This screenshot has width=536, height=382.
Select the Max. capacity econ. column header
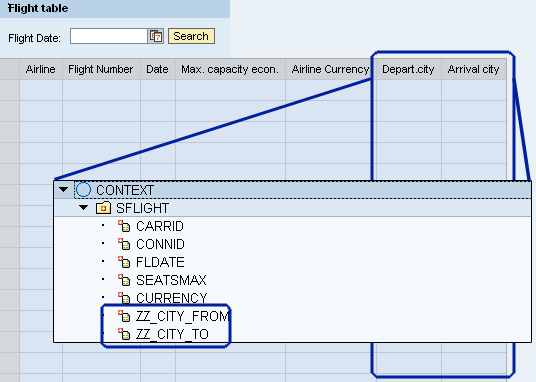[230, 69]
